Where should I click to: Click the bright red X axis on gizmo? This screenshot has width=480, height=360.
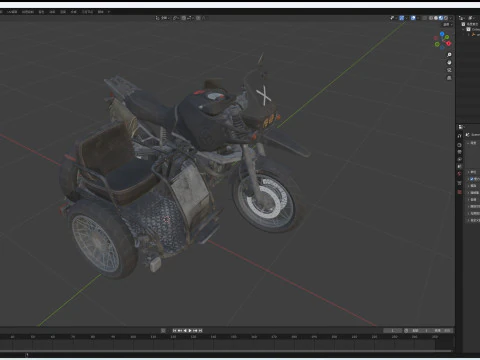[449, 43]
